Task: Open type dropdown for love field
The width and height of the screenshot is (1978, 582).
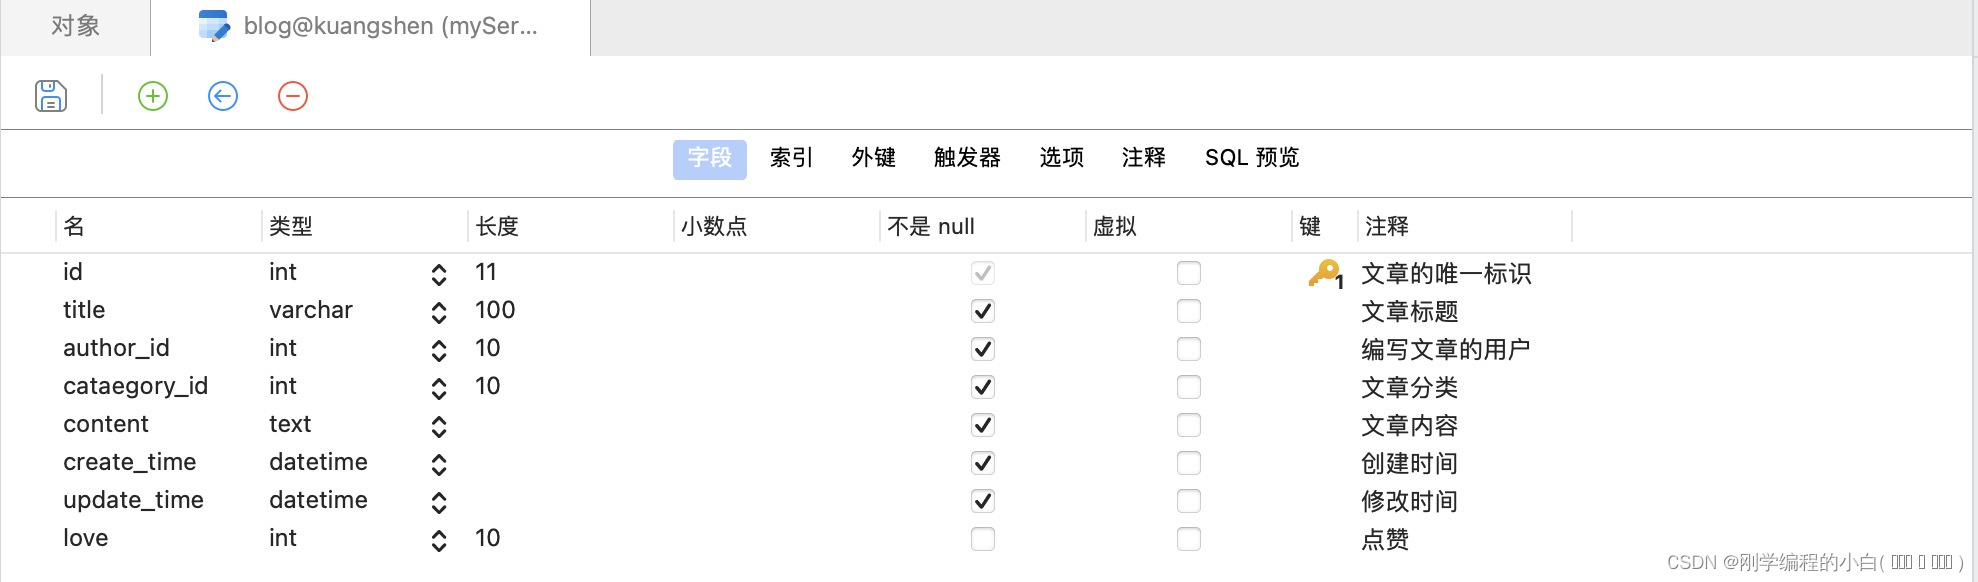Action: point(439,540)
